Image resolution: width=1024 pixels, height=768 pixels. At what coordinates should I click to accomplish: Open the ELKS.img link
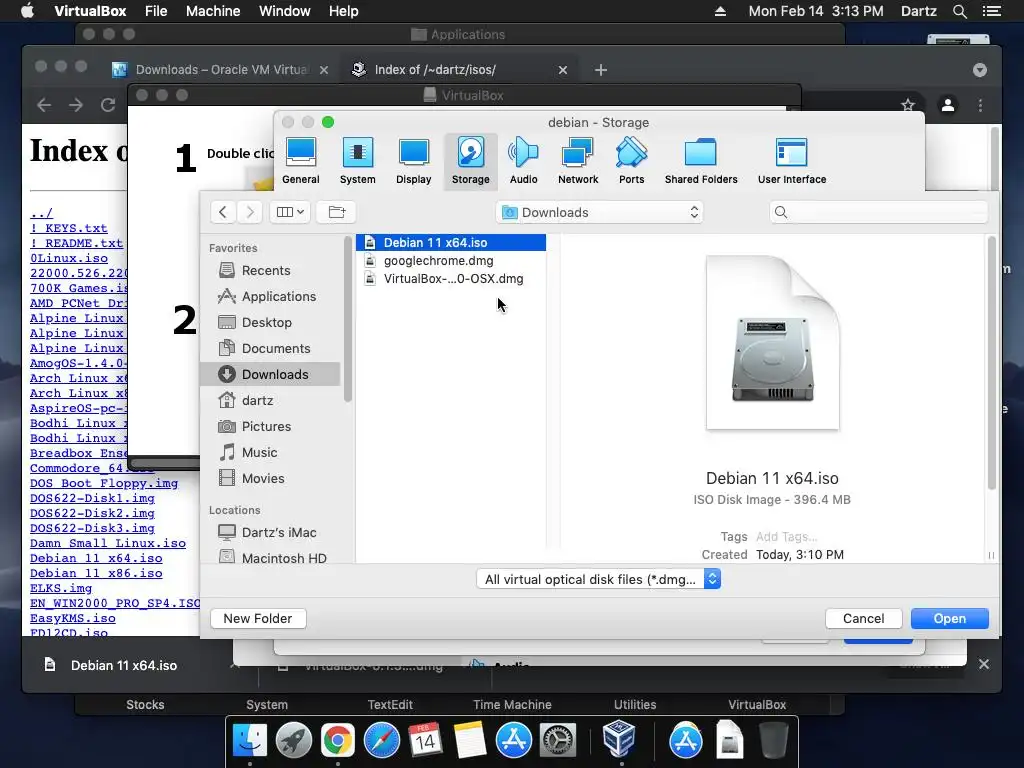click(61, 588)
